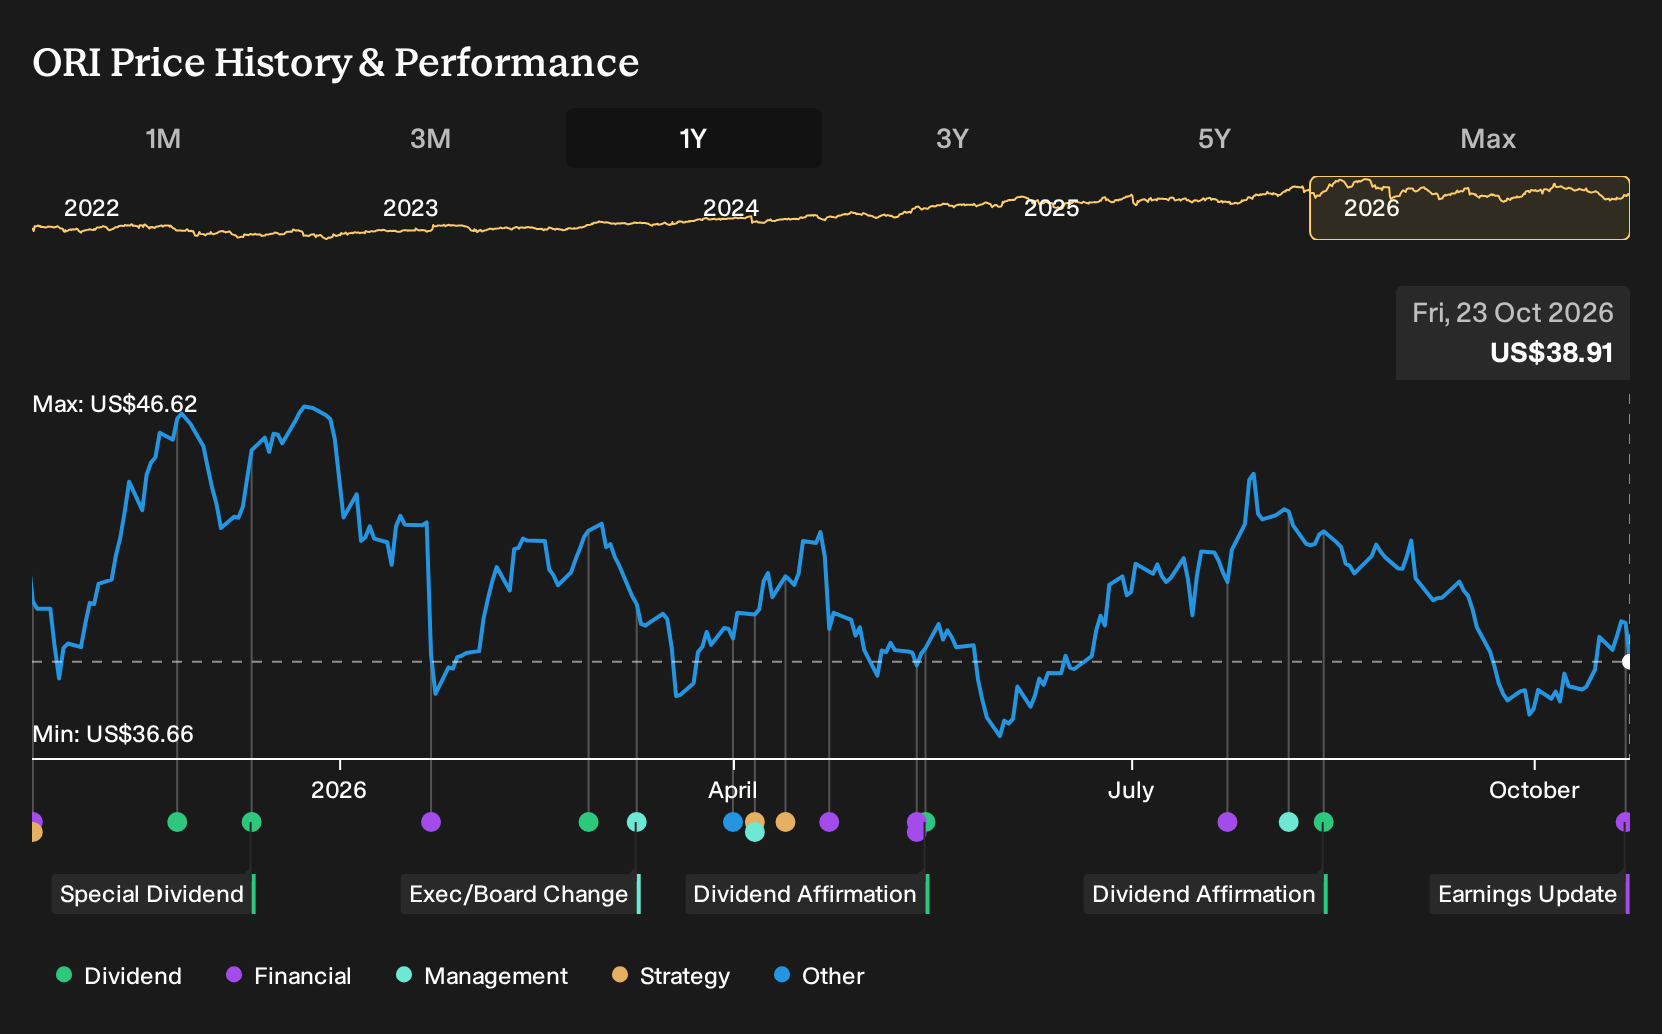Click teal management marker above Exec/Board Change label

[x=637, y=822]
